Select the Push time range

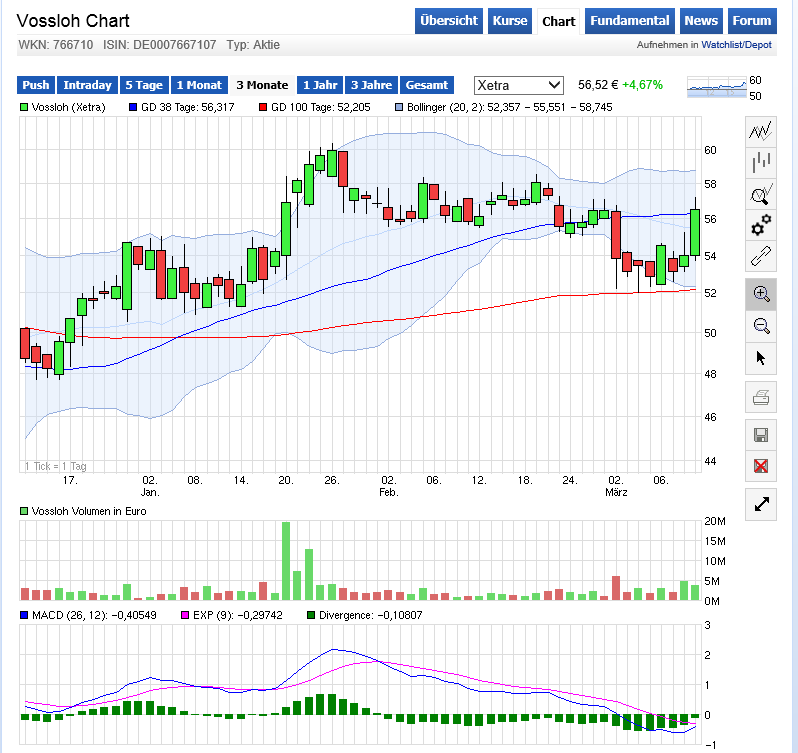(x=36, y=85)
